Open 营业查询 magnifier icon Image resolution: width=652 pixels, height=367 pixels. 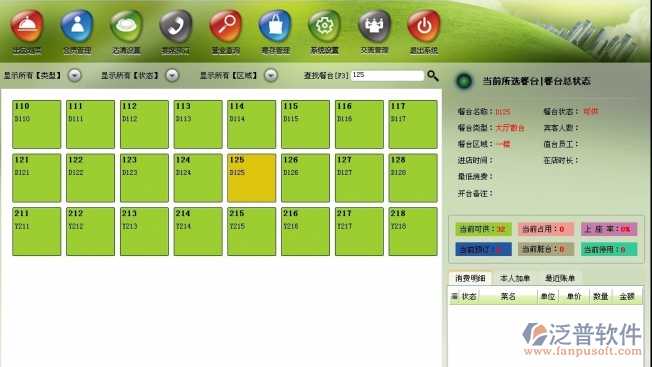pyautogui.click(x=225, y=26)
